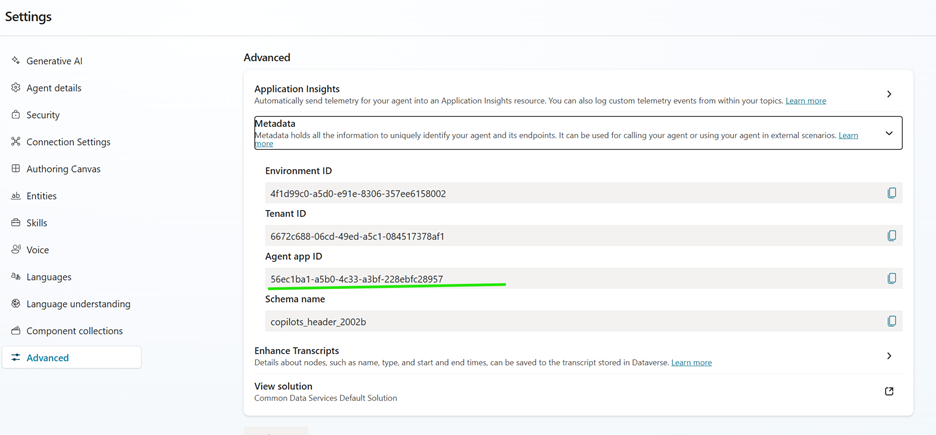
Task: Go to Connection Settings
Action: [68, 142]
